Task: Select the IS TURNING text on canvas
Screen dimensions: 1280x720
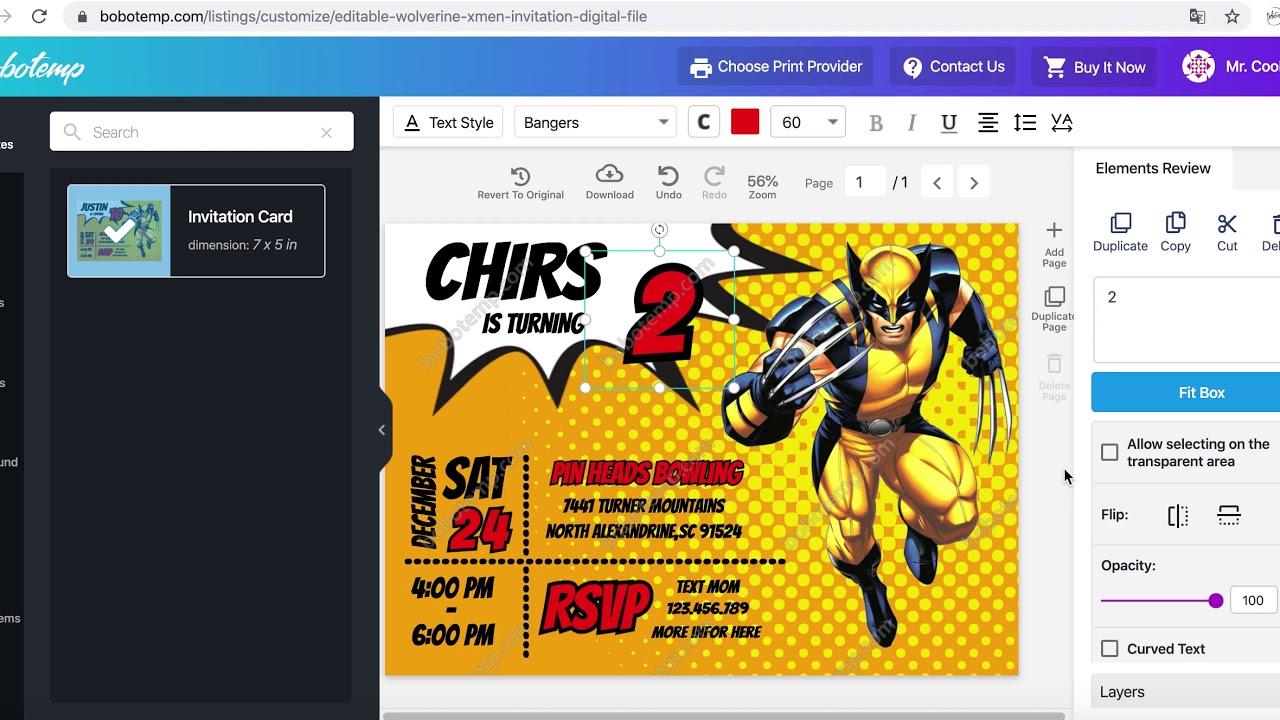Action: click(533, 323)
